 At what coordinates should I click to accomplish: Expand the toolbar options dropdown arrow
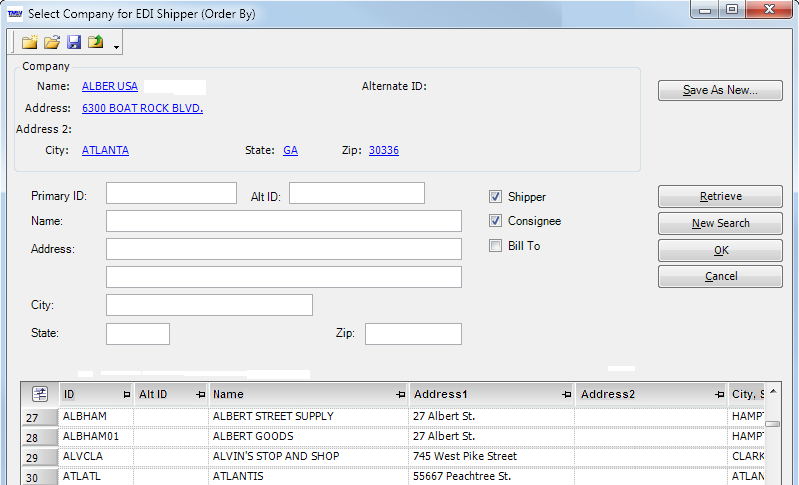117,47
